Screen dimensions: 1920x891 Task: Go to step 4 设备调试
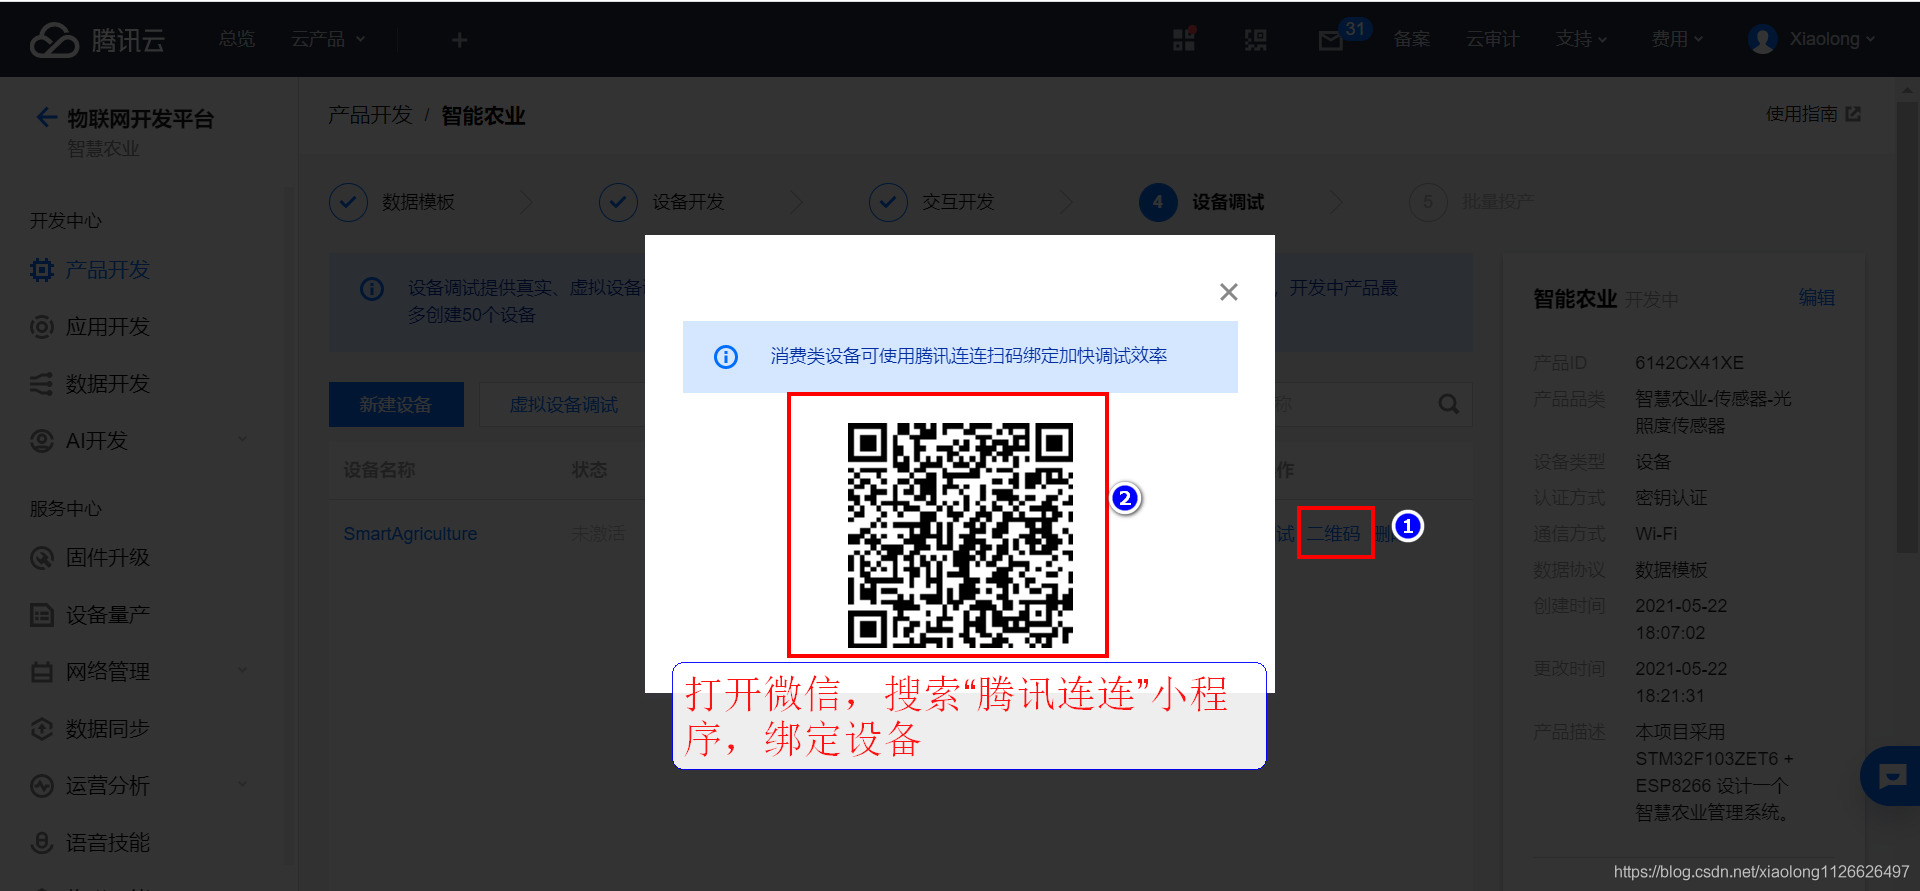click(1202, 202)
